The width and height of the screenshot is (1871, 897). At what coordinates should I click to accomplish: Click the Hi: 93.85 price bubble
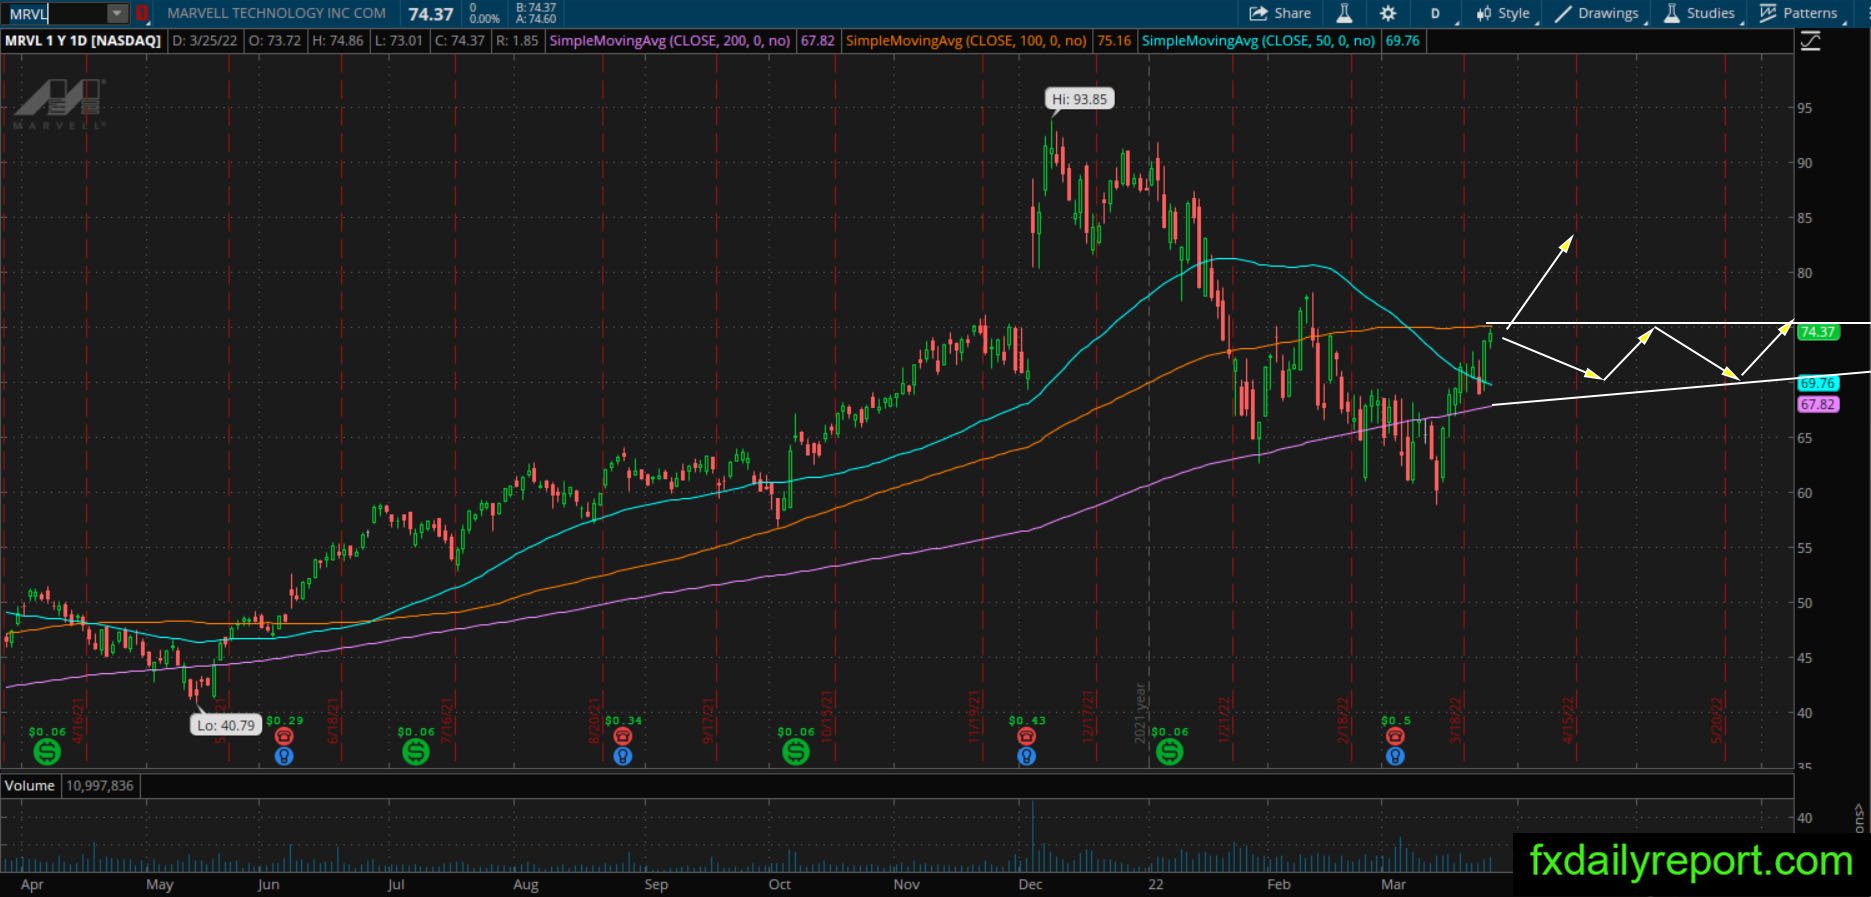point(1080,99)
